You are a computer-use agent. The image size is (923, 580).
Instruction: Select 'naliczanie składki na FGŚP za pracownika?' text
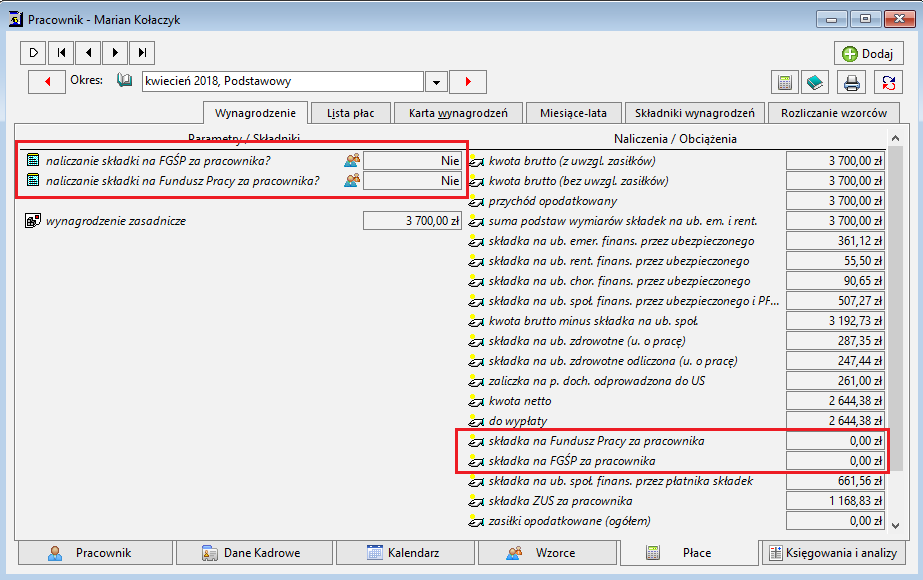tap(158, 161)
